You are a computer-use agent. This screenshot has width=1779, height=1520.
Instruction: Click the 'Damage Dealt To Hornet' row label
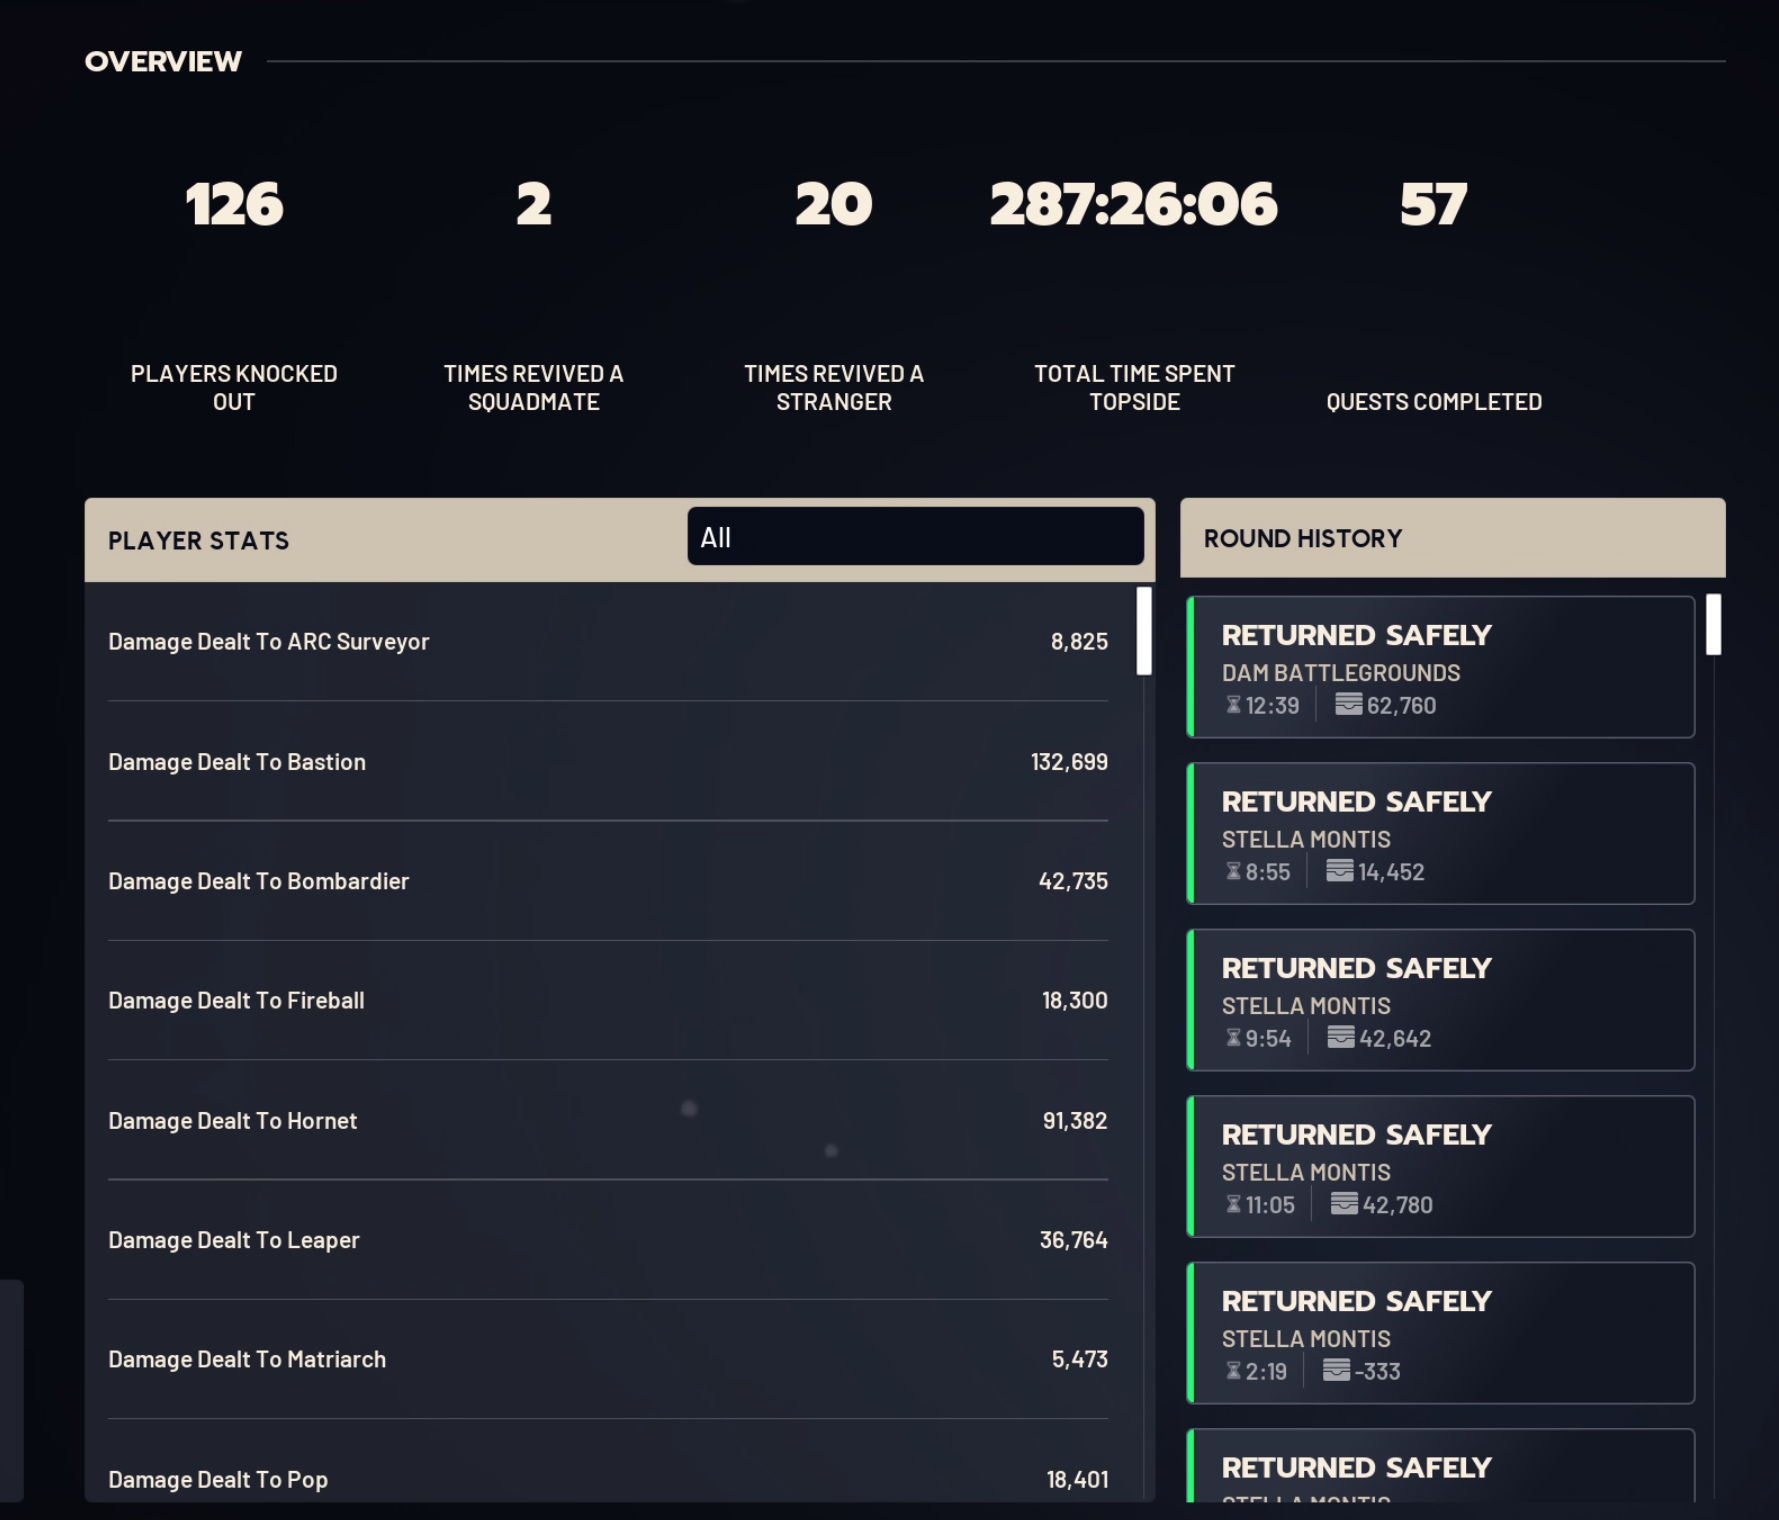click(x=232, y=1121)
